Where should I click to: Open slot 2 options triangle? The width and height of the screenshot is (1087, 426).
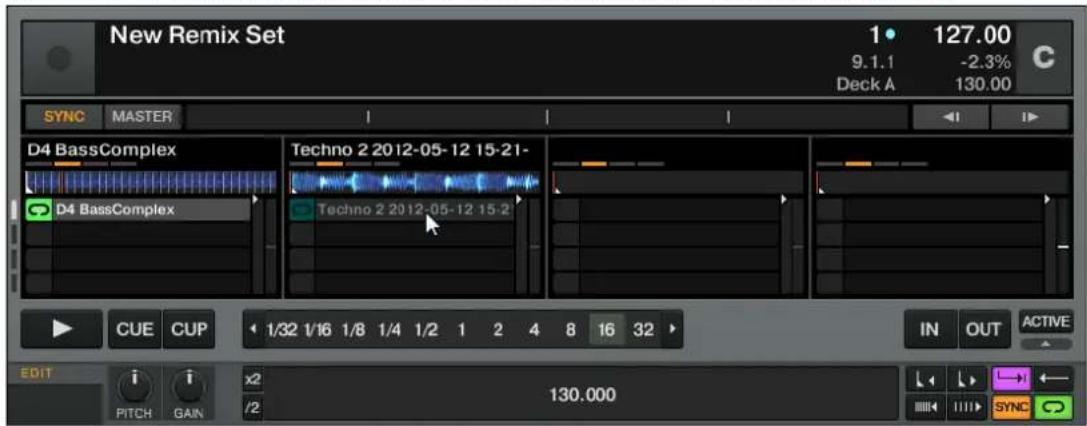point(519,200)
